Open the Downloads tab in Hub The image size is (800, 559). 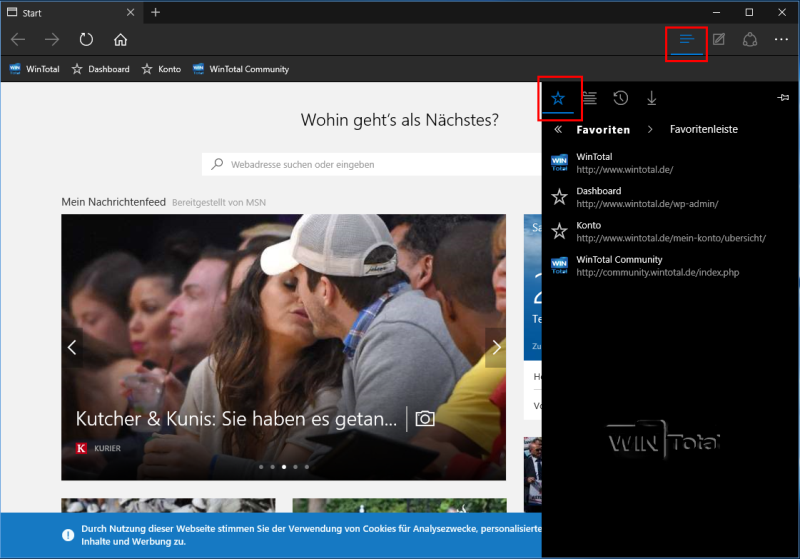652,98
